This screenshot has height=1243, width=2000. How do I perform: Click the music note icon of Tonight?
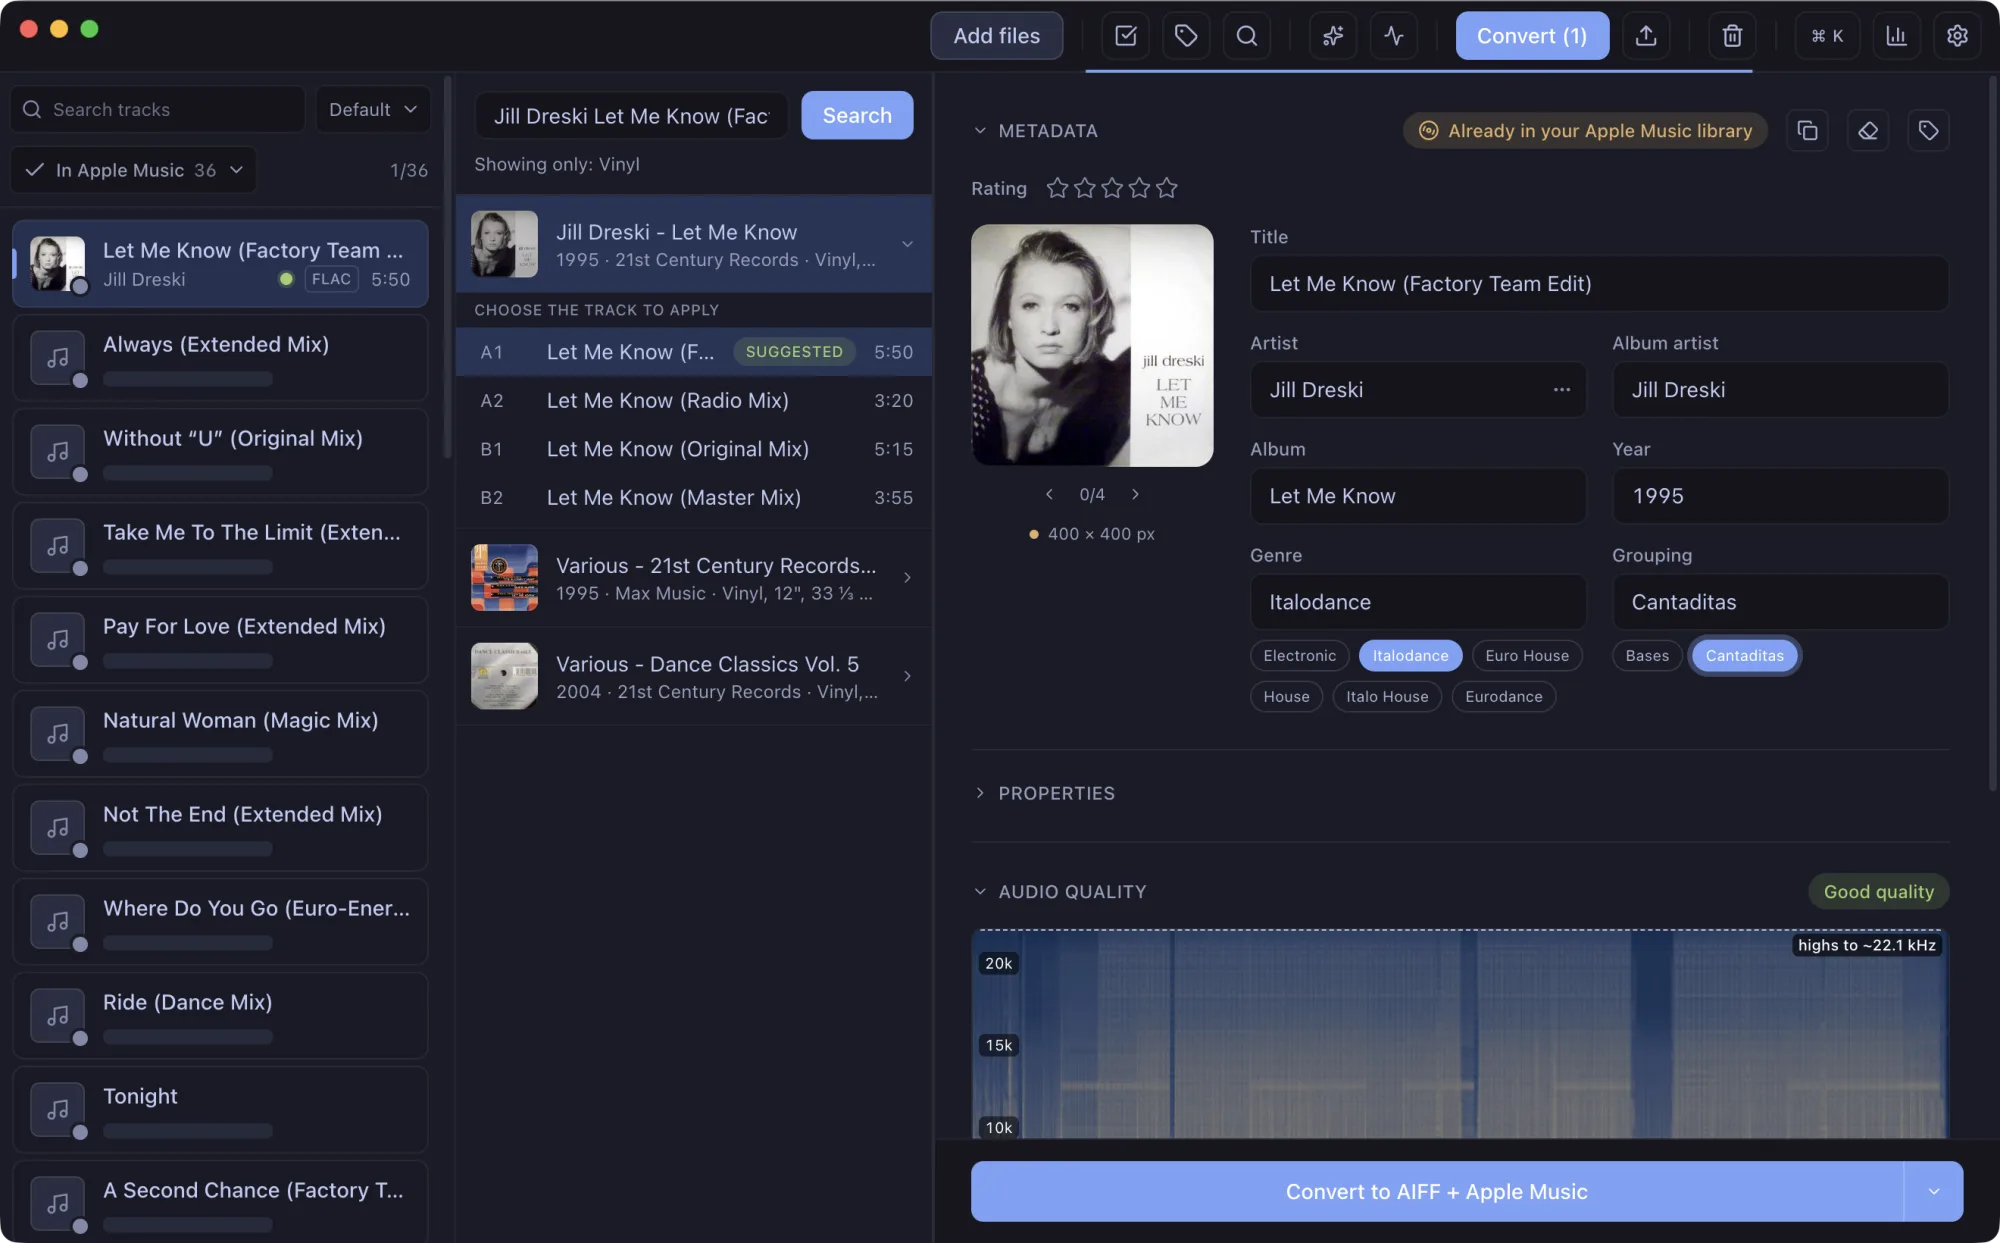[58, 1110]
